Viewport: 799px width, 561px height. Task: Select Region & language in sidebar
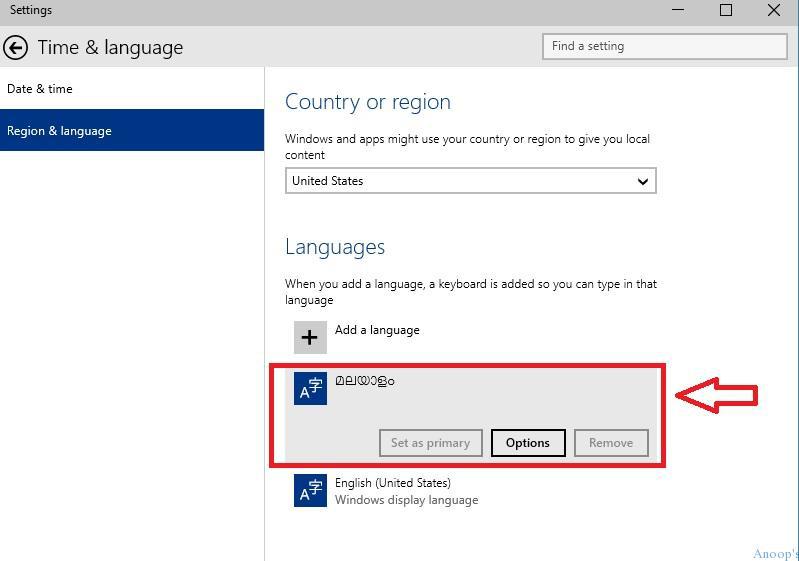132,130
